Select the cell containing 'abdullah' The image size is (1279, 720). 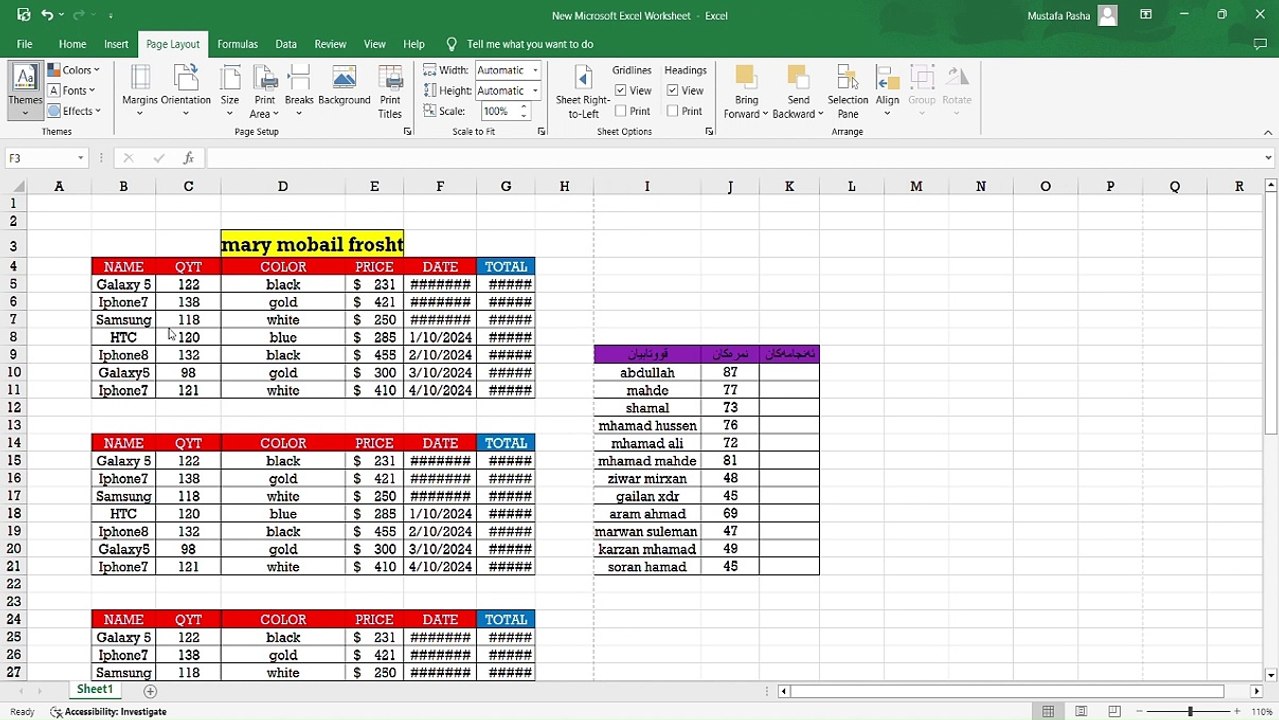pyautogui.click(x=647, y=372)
